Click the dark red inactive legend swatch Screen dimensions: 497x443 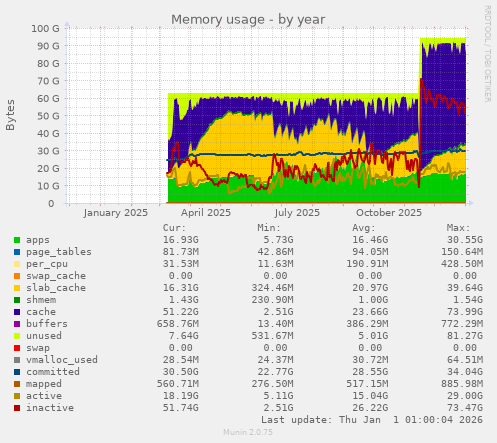coord(17,408)
